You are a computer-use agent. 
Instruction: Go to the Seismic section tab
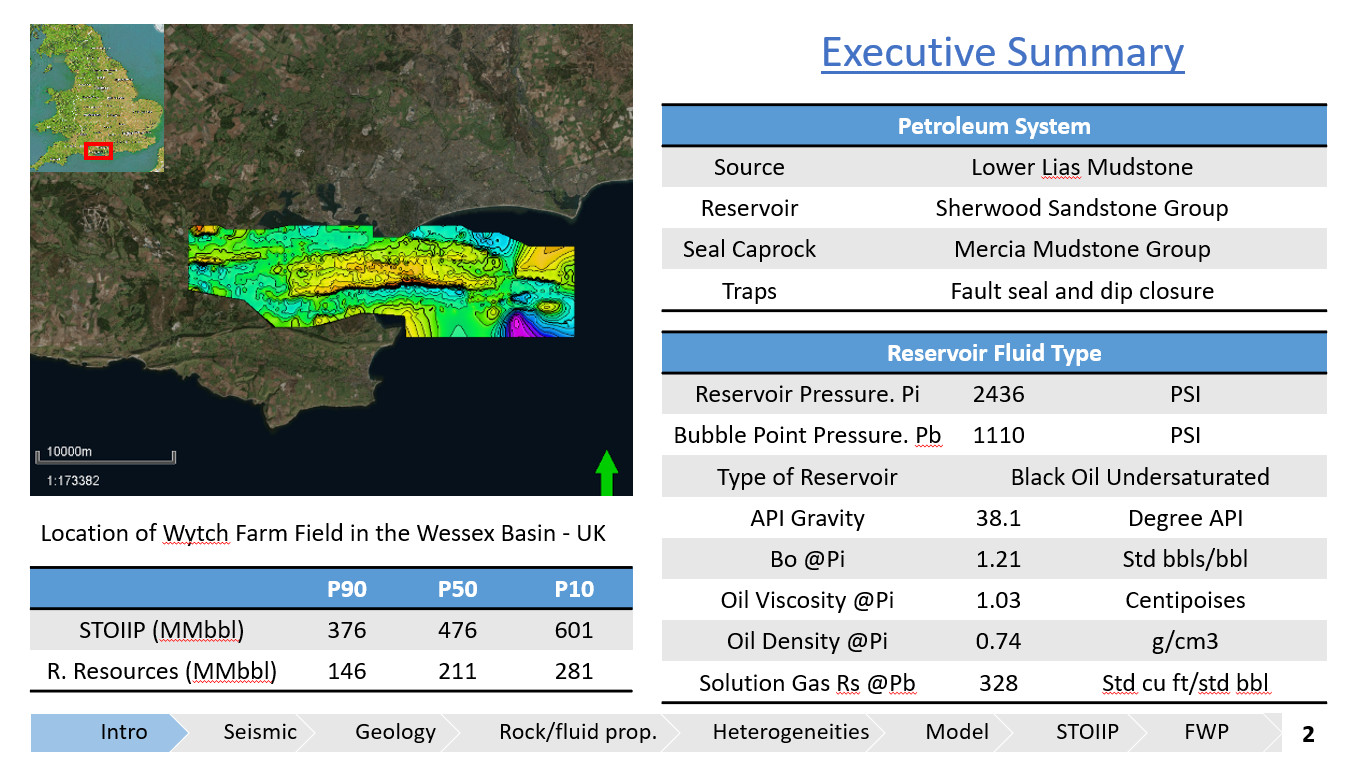click(x=260, y=732)
